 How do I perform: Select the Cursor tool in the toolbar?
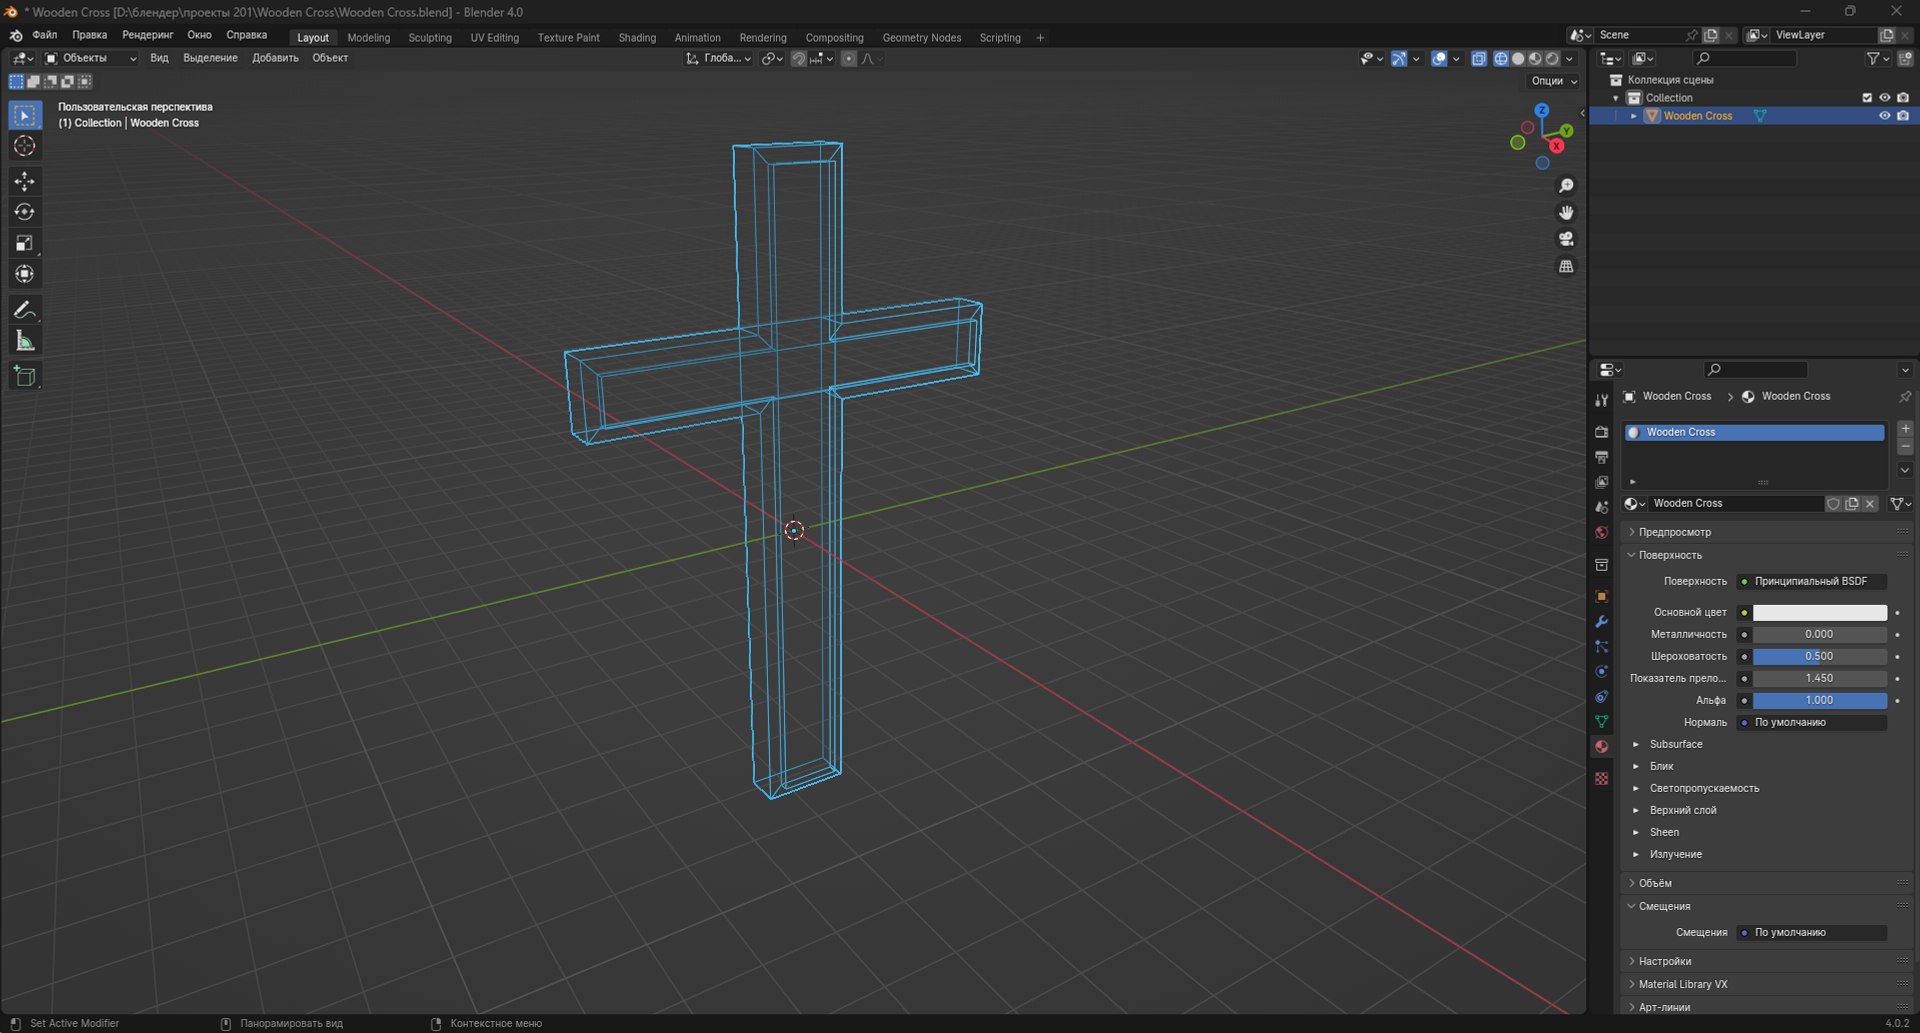tap(25, 146)
